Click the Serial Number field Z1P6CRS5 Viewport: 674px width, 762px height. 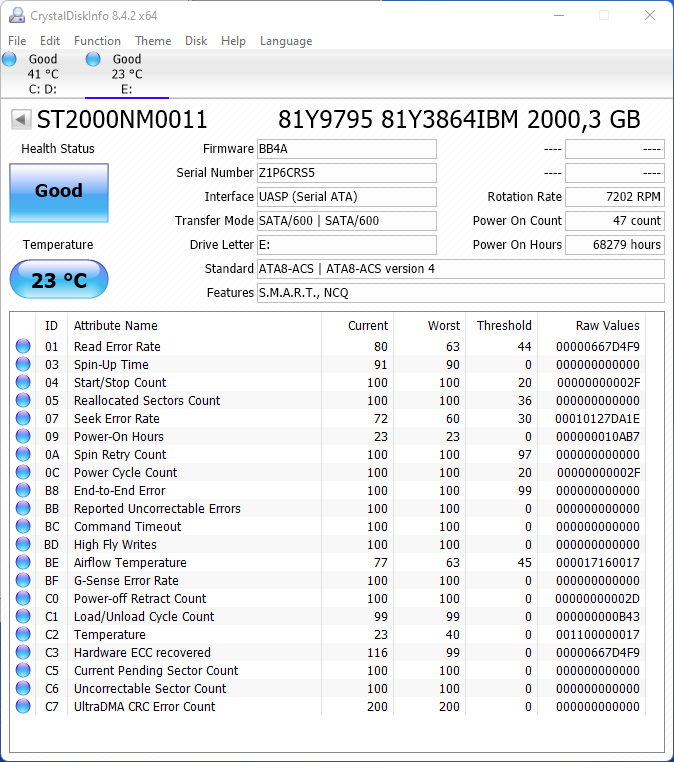click(346, 173)
